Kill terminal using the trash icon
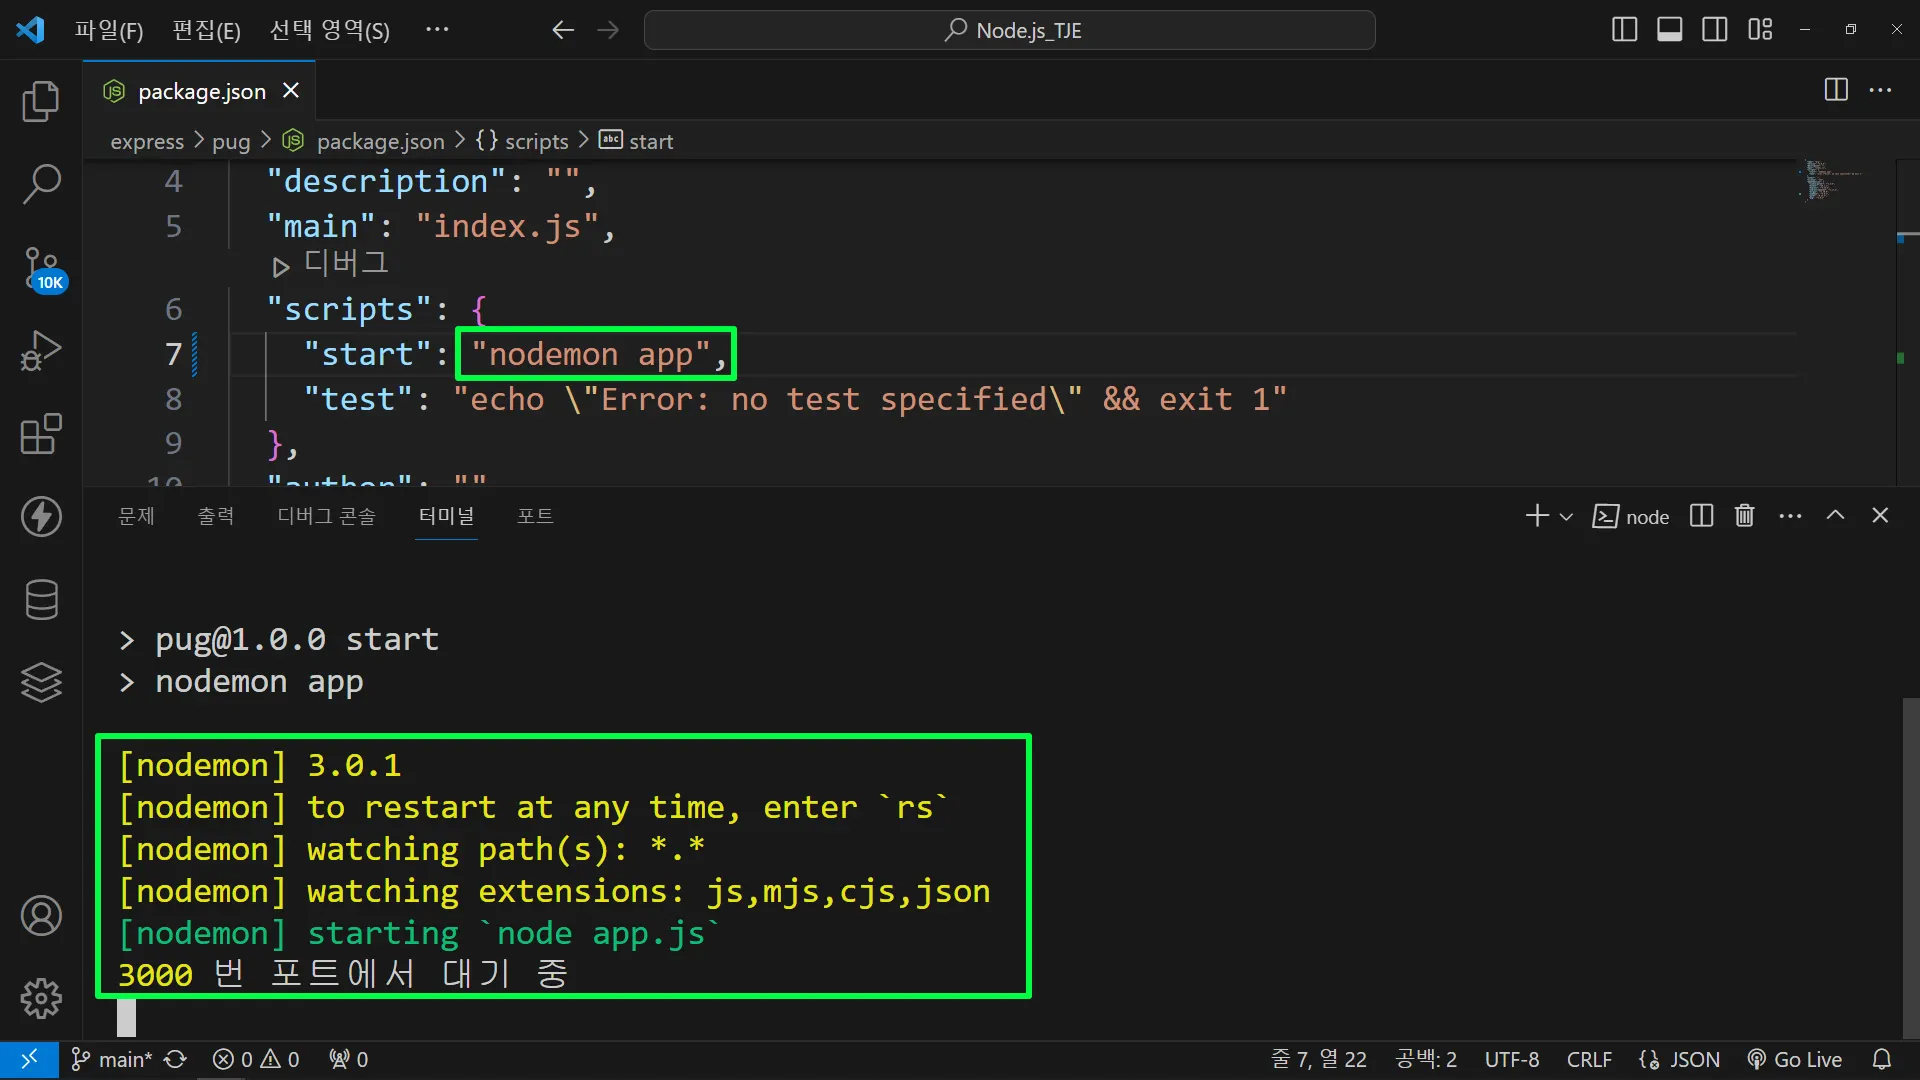This screenshot has height=1080, width=1920. click(1744, 516)
